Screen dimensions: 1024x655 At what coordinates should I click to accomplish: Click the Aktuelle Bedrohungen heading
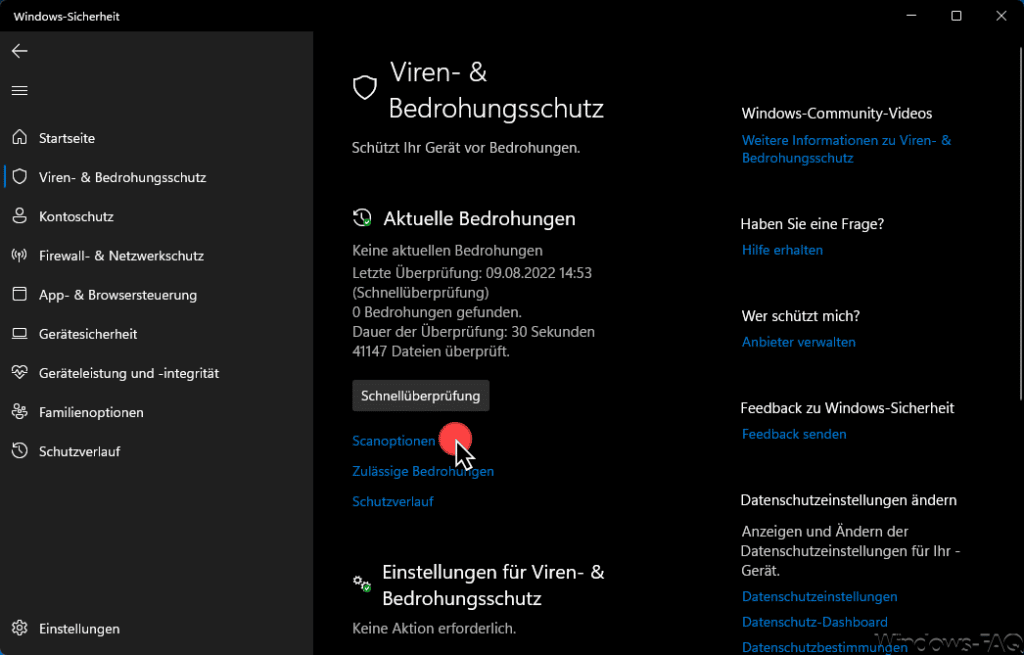[479, 218]
